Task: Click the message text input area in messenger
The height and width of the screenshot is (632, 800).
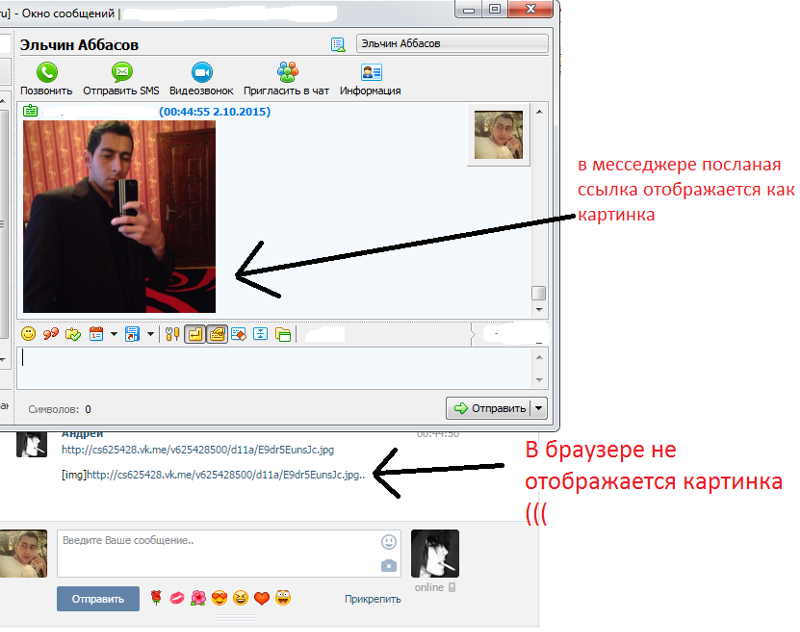Action: [275, 368]
